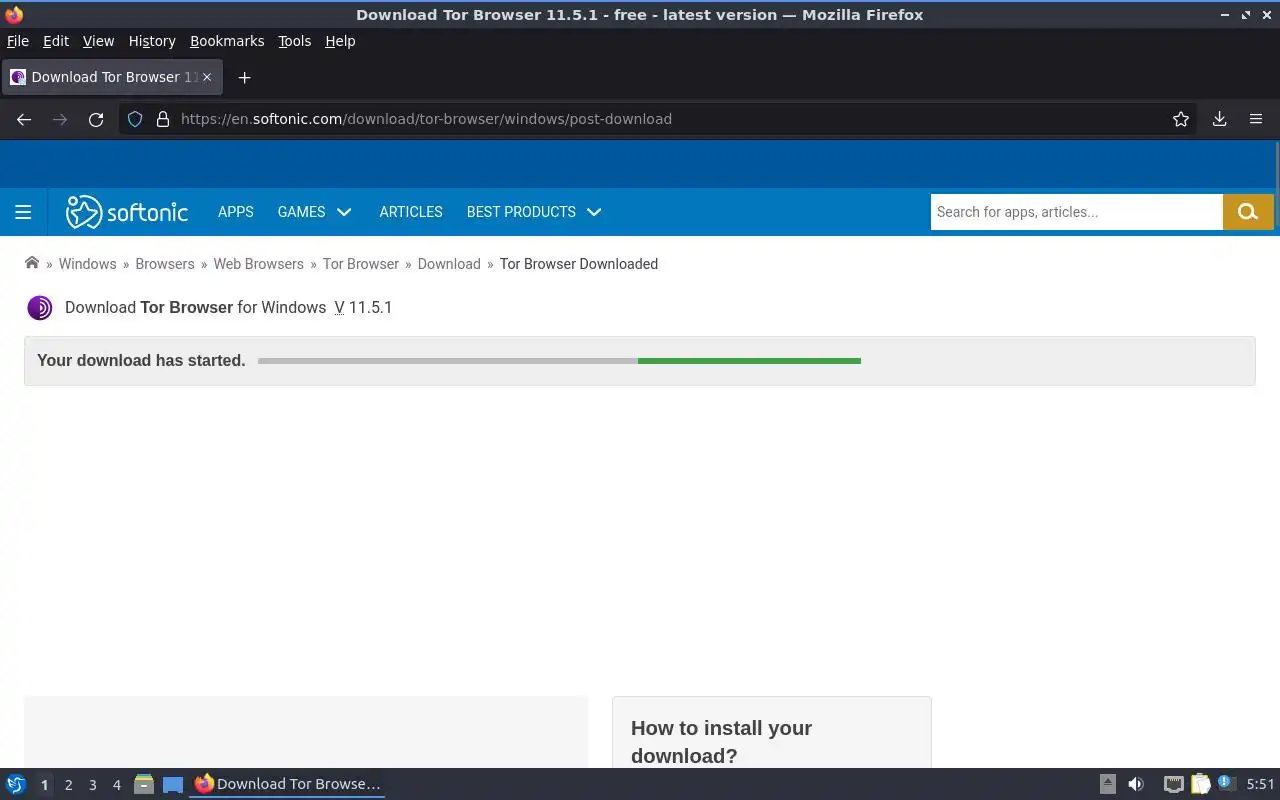
Task: Open the system start menu in taskbar
Action: coord(15,784)
